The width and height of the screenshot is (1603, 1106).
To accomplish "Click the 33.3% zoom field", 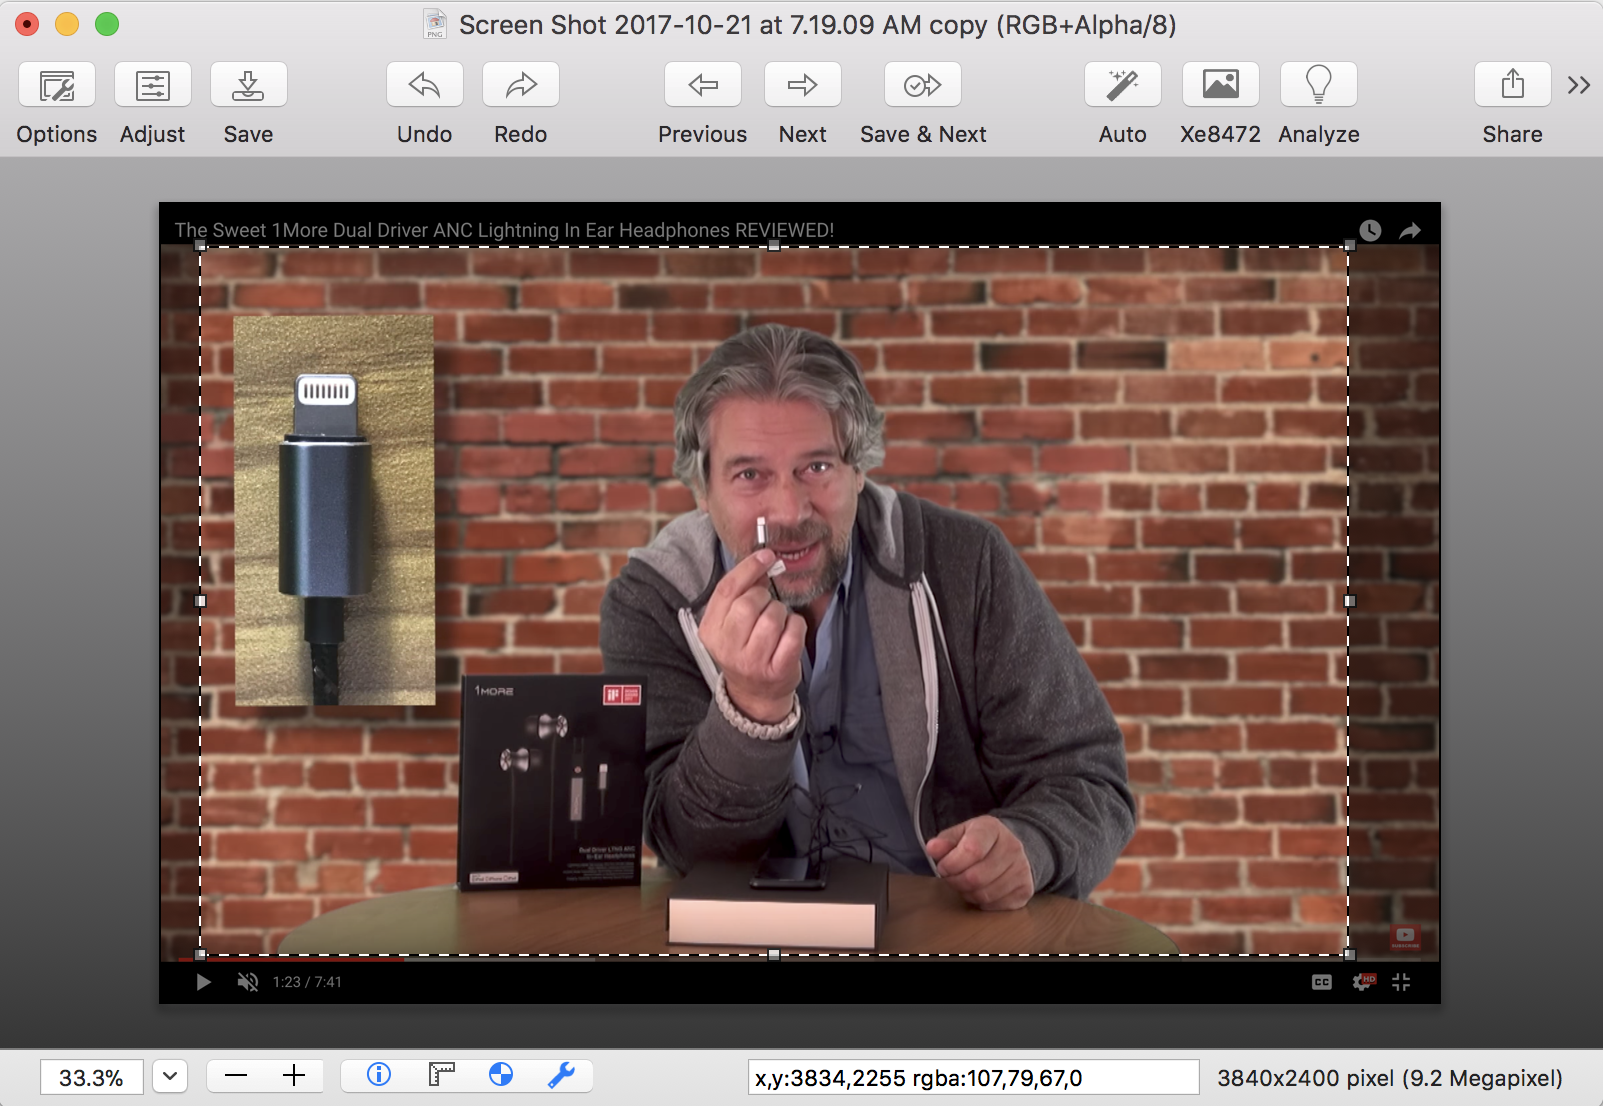I will (92, 1077).
